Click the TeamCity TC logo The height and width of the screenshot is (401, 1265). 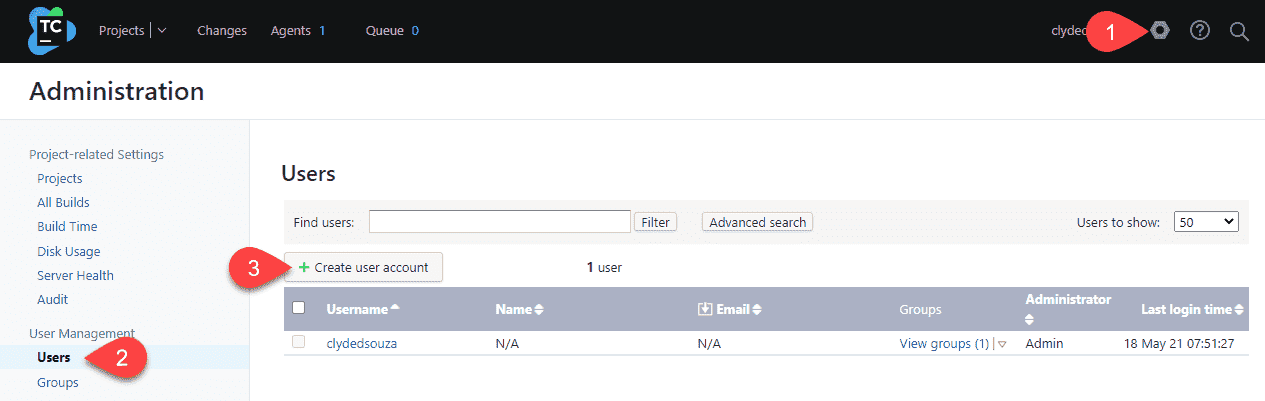52,31
